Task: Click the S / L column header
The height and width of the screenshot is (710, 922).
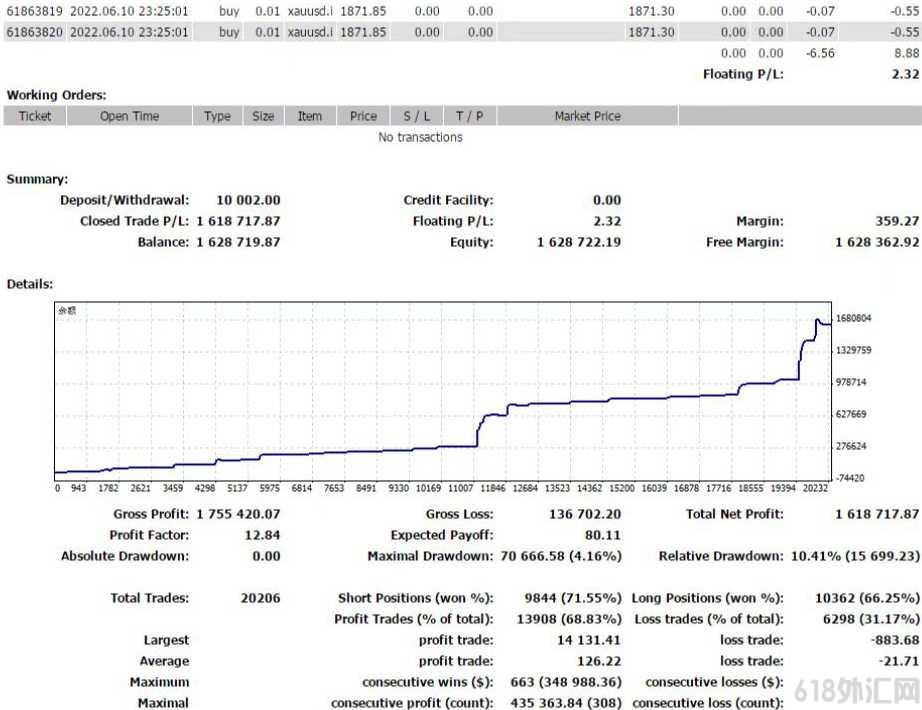Action: click(417, 116)
